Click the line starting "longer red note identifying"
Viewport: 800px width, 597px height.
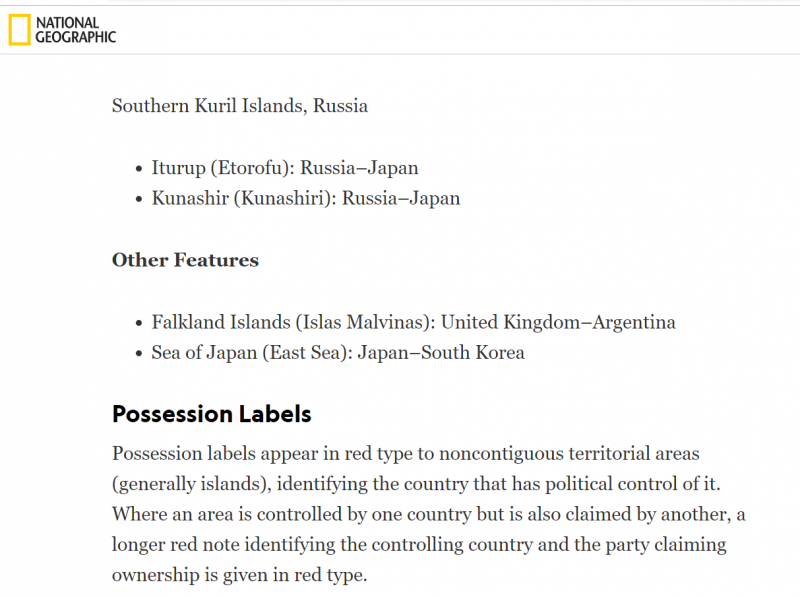(419, 544)
